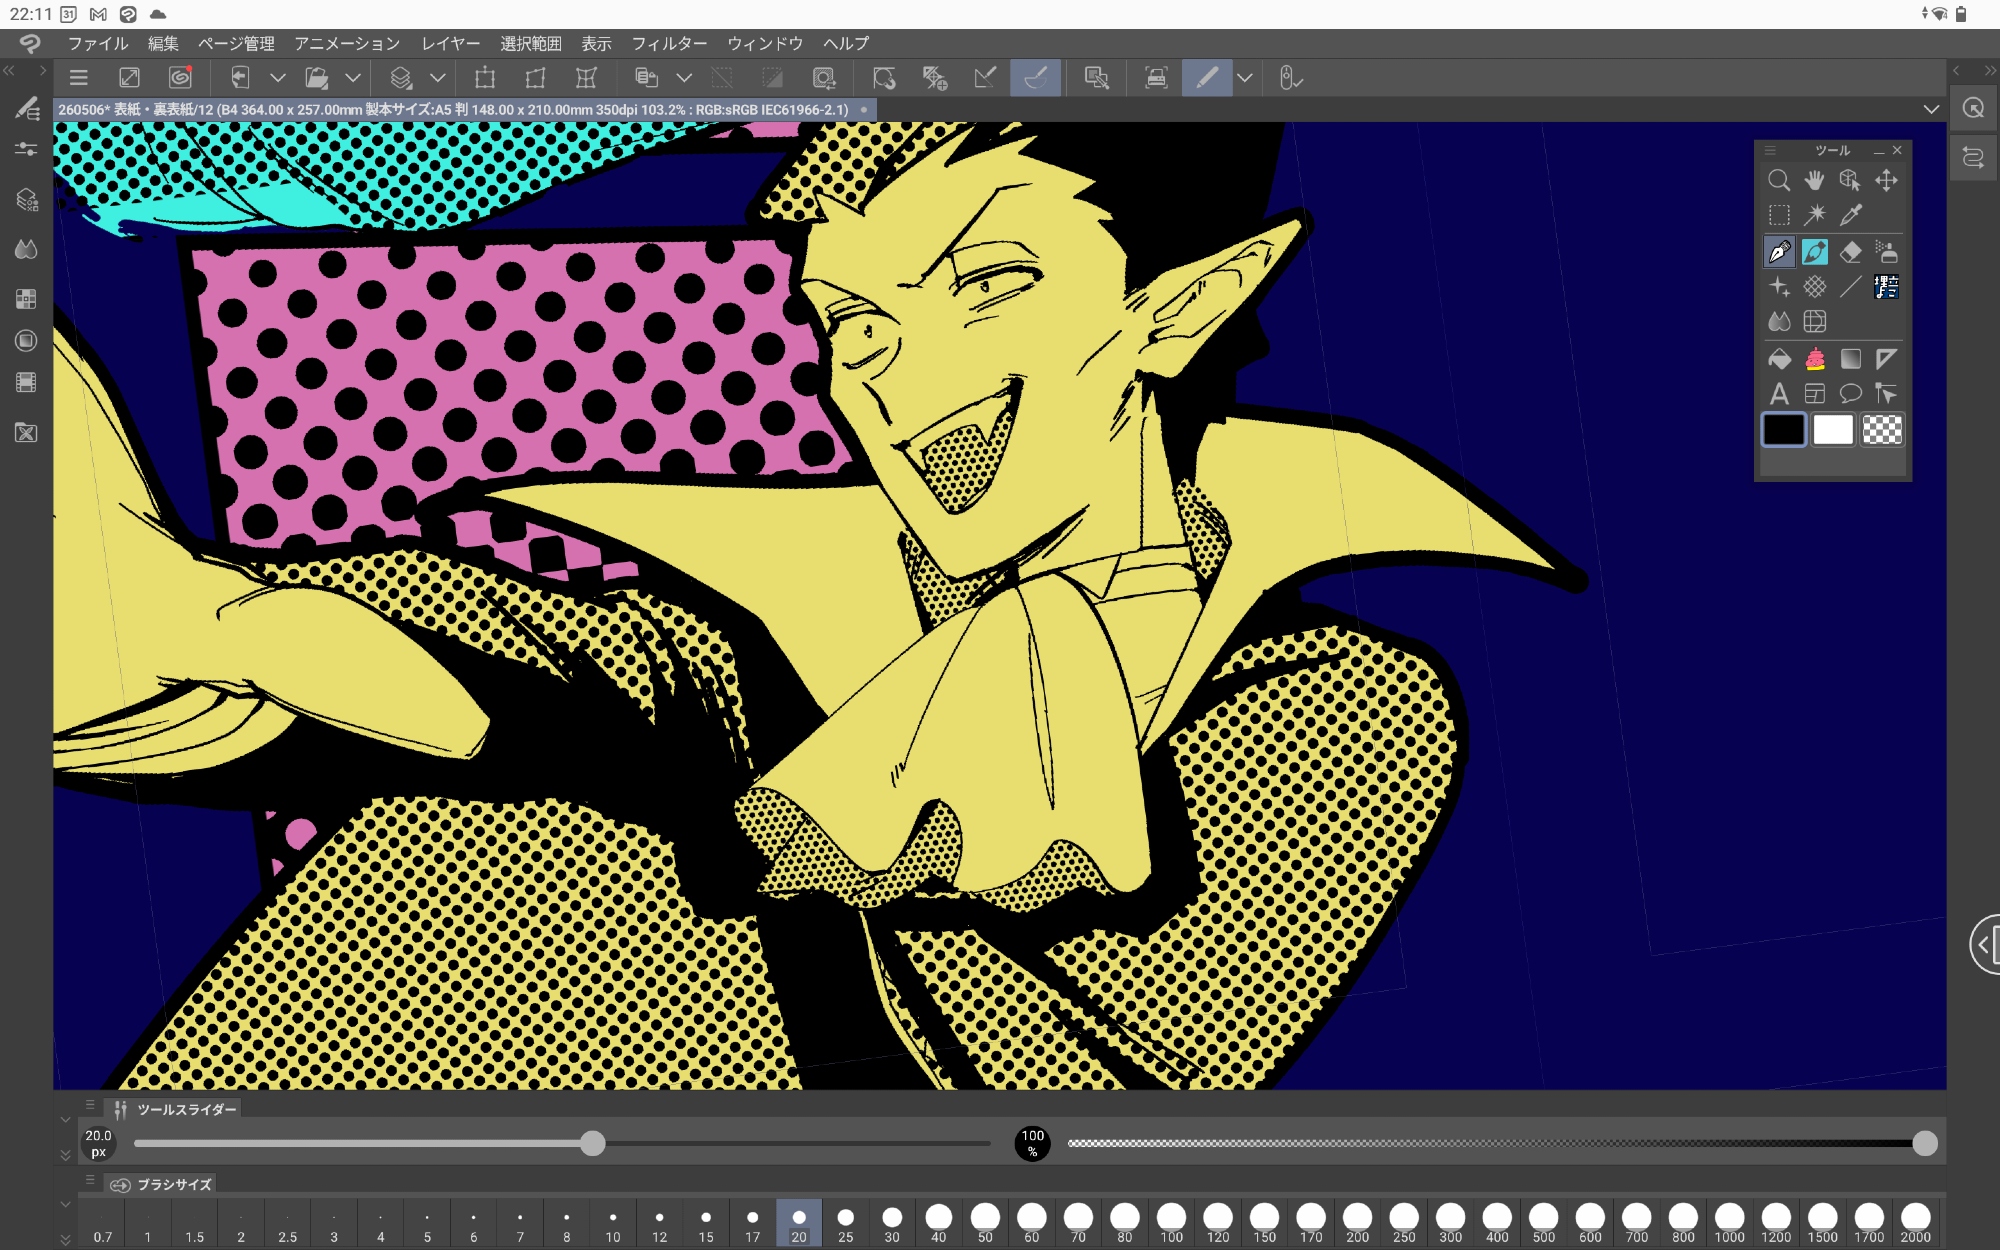Image resolution: width=2000 pixels, height=1250 pixels.
Task: Choose brush size preset 50
Action: (x=985, y=1222)
